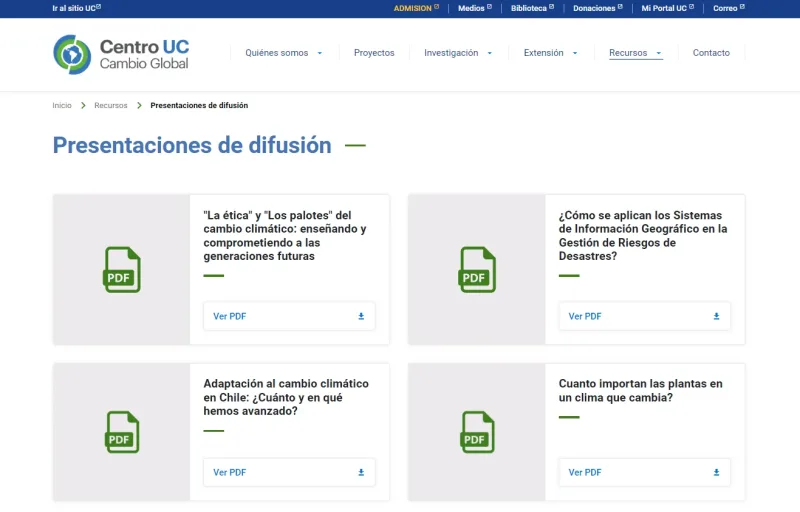Click external link icon next to Mi Portal UC
Screen dimensions: 800x512
(691, 7)
